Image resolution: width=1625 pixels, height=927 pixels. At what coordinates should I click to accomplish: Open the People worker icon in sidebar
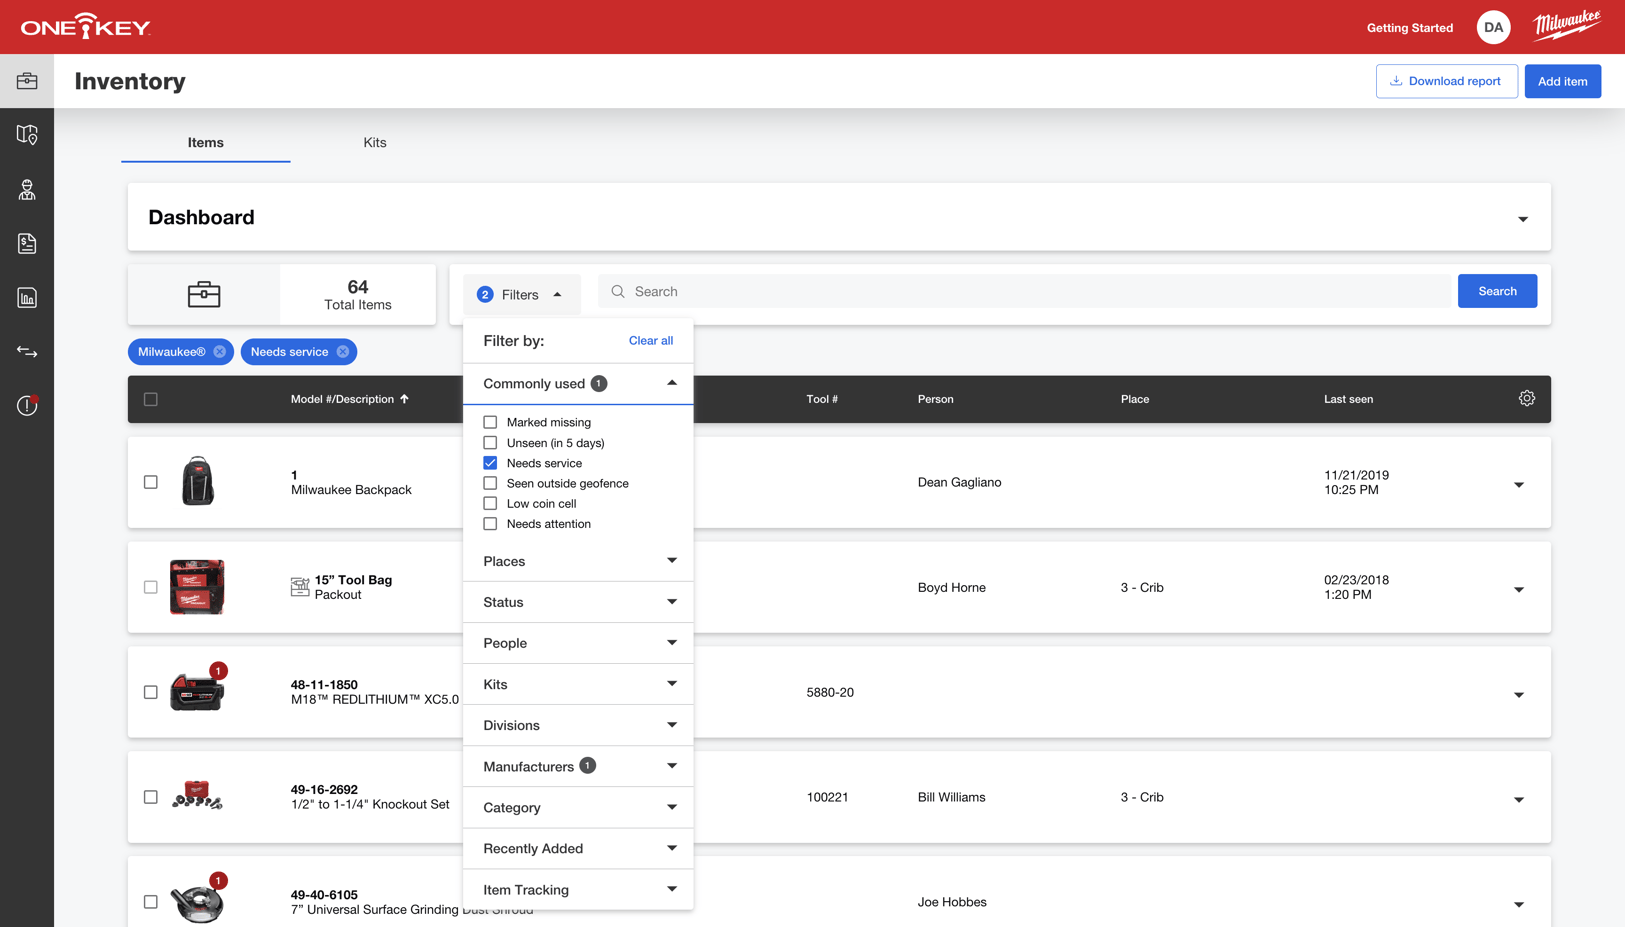coord(27,189)
